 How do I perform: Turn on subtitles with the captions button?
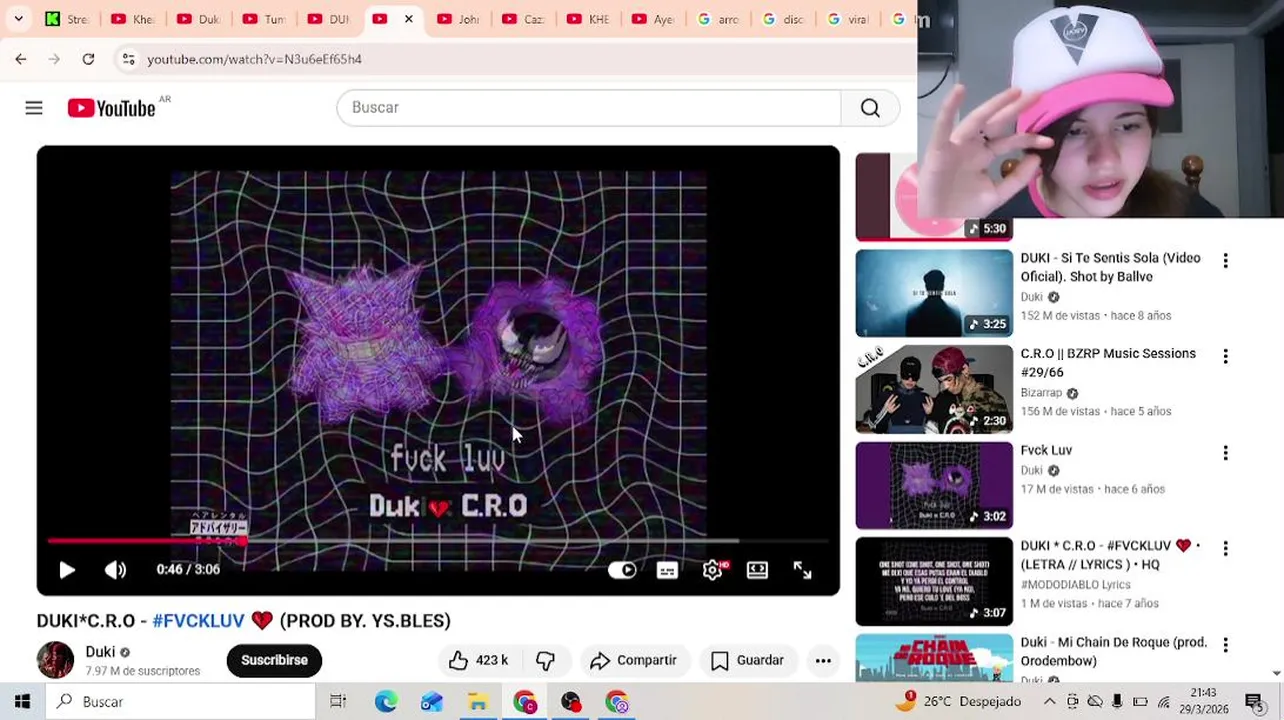[x=667, y=570]
